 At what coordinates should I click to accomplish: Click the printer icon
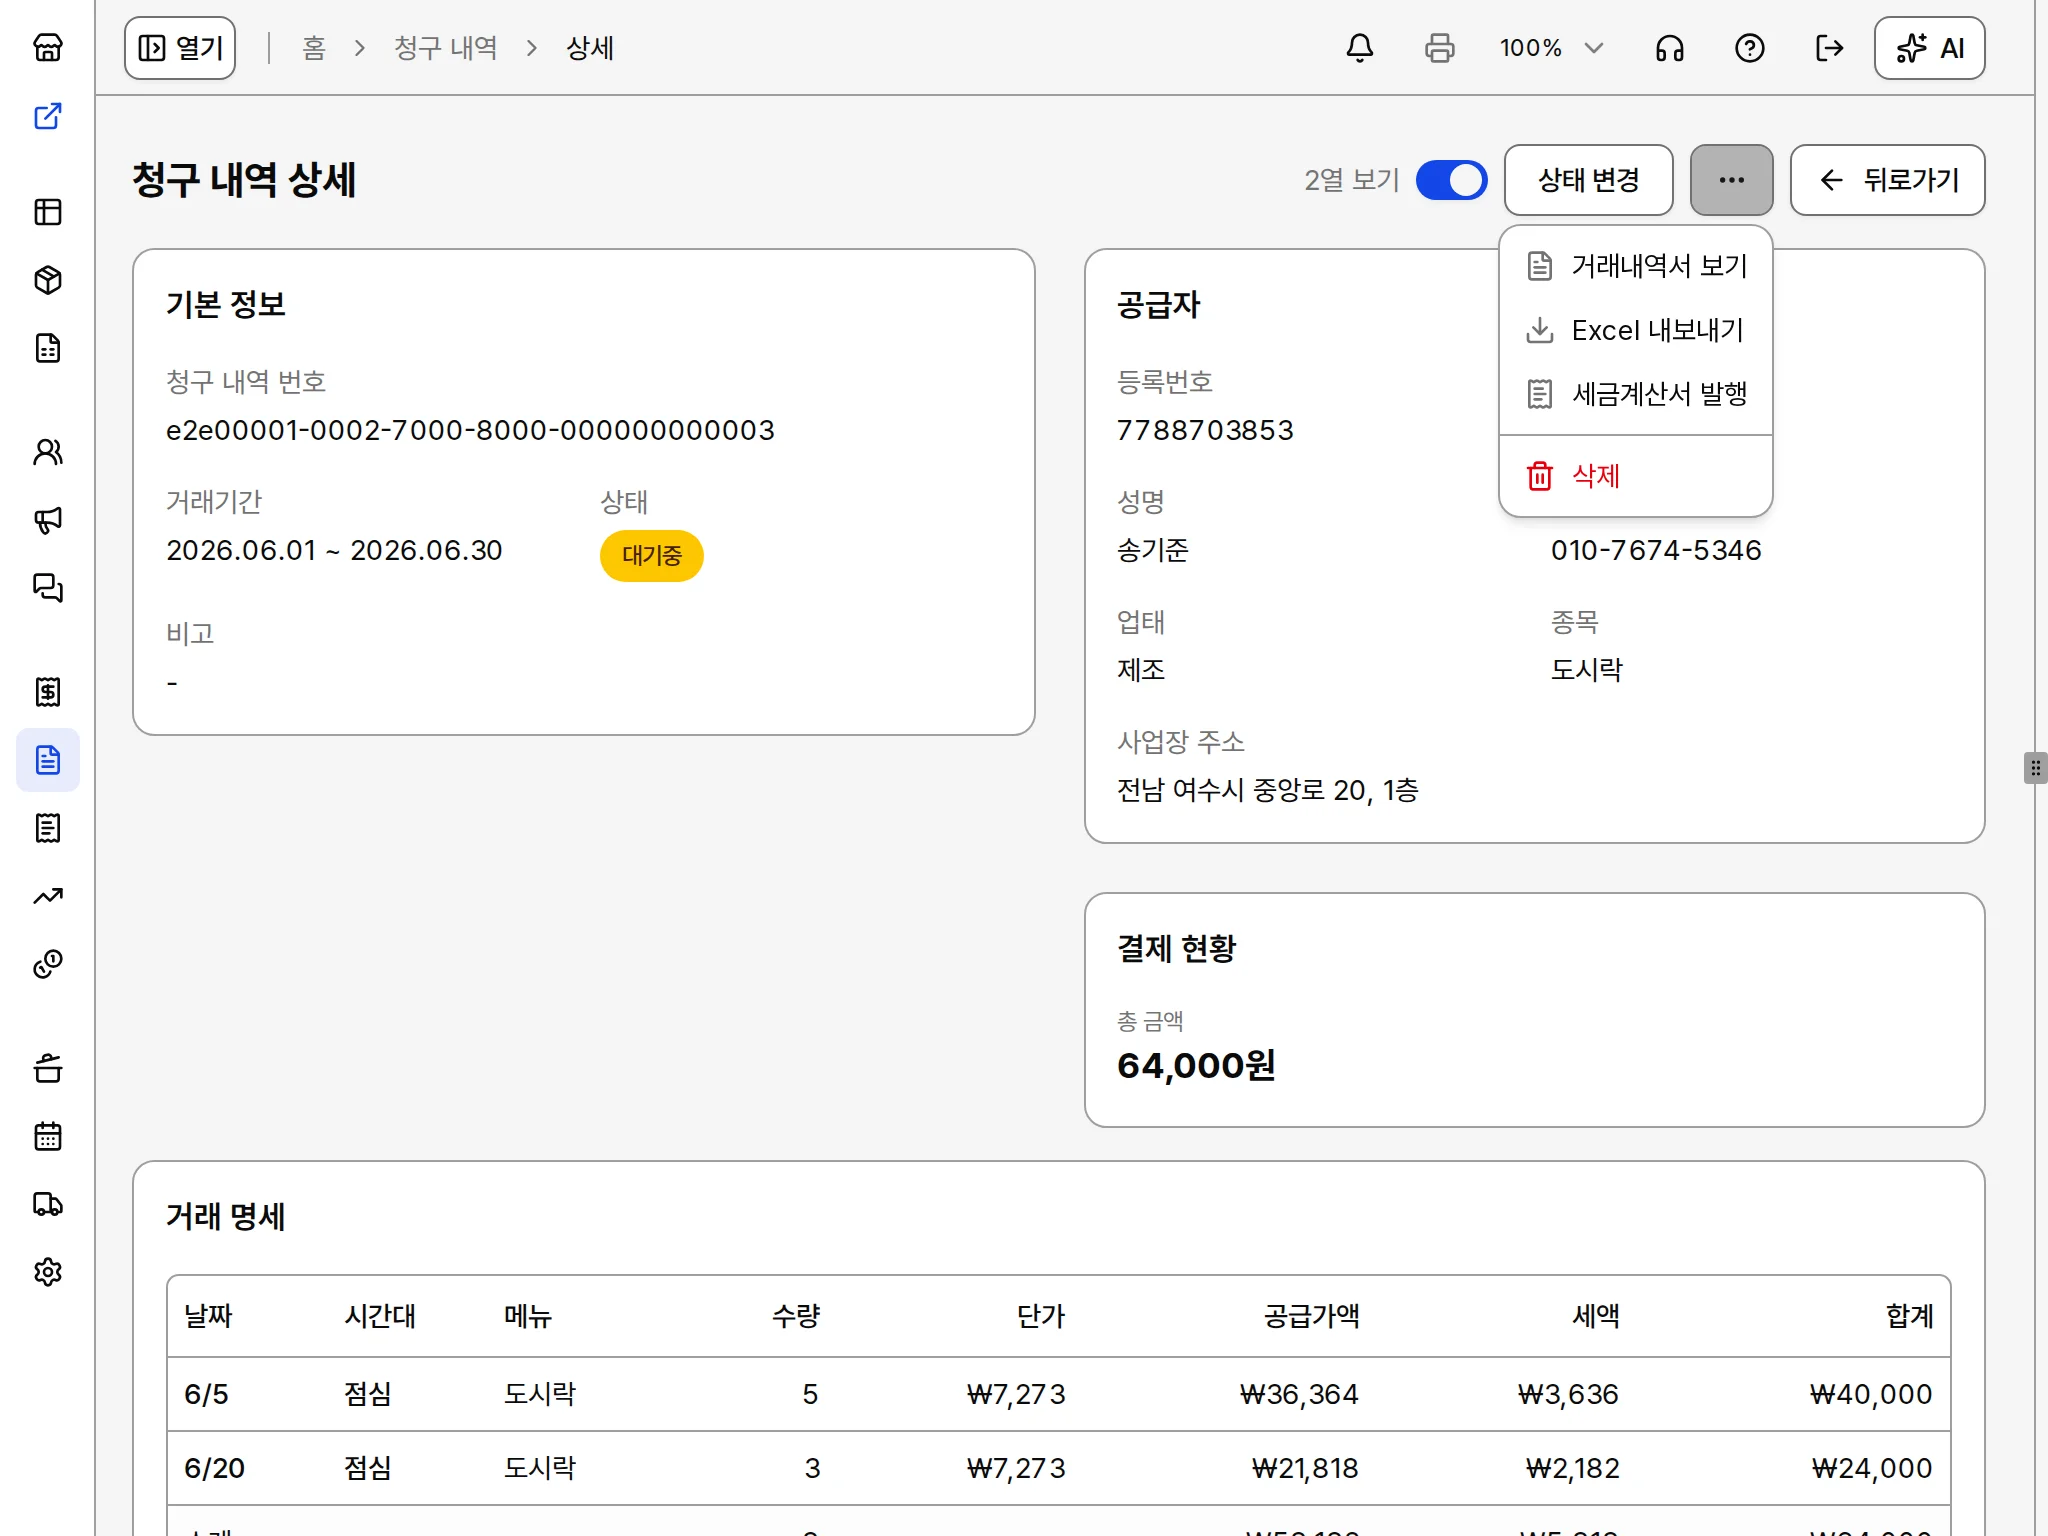click(x=1440, y=48)
